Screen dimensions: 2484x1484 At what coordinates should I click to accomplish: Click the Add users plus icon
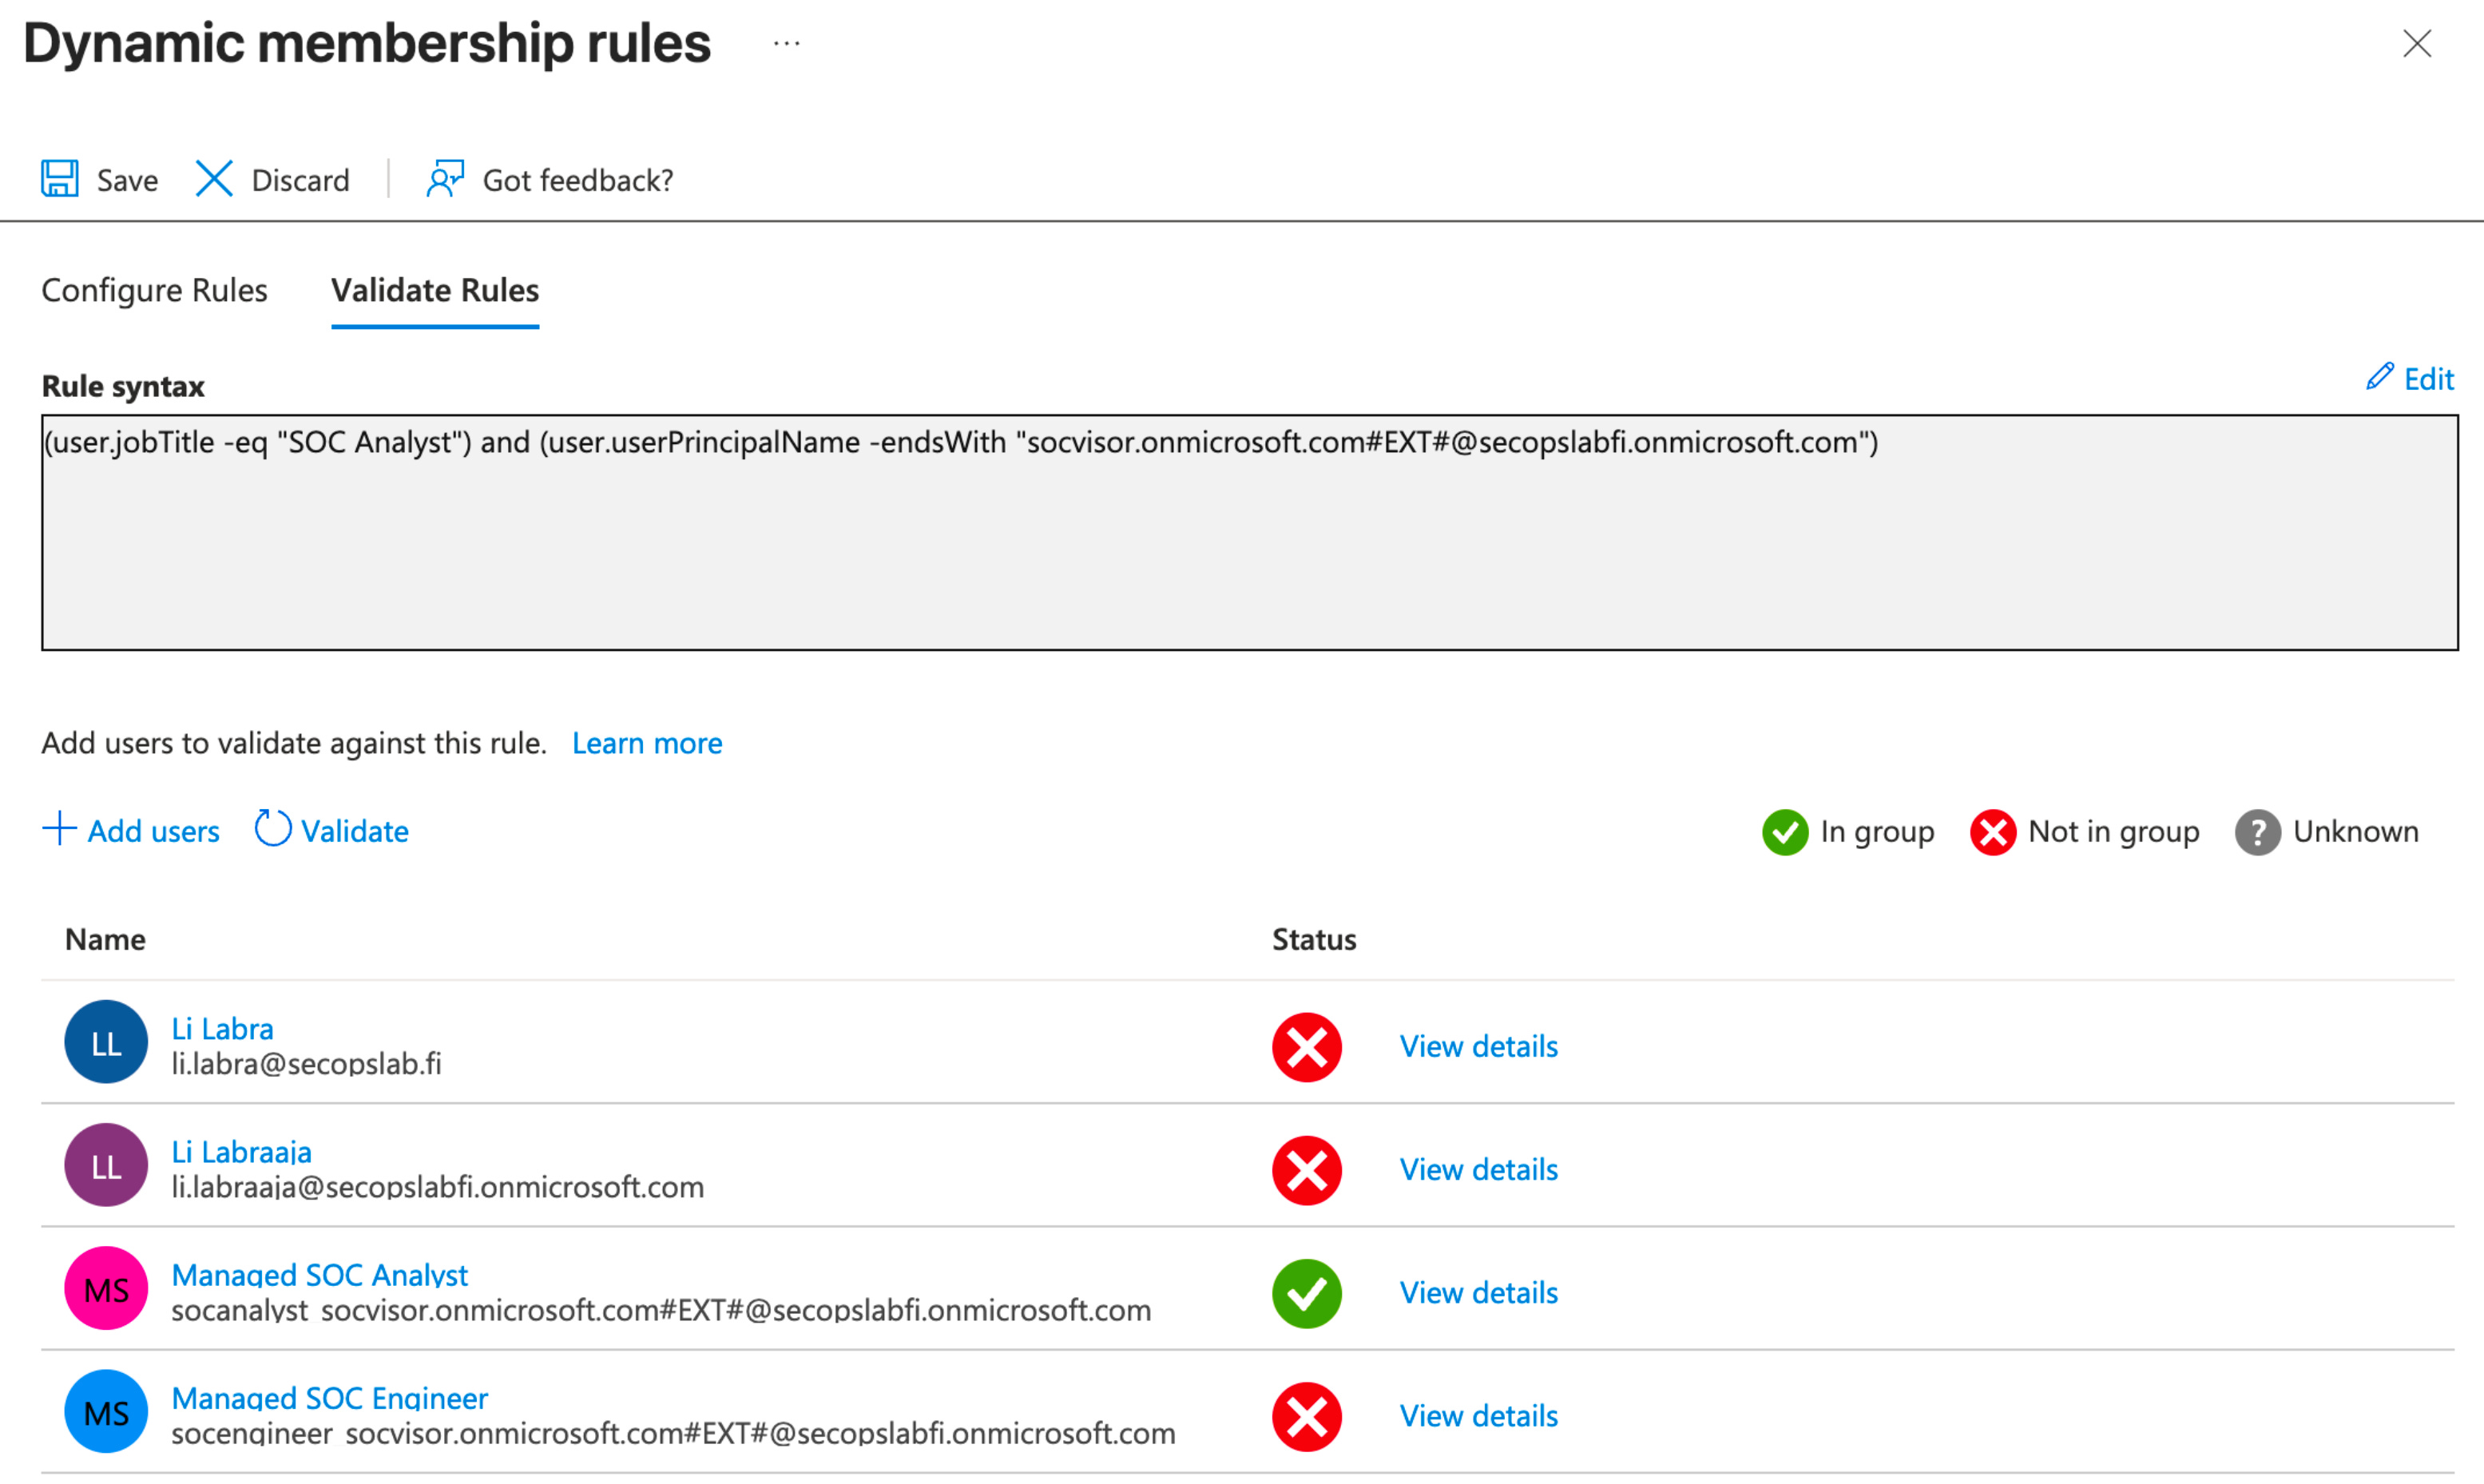coord(59,829)
